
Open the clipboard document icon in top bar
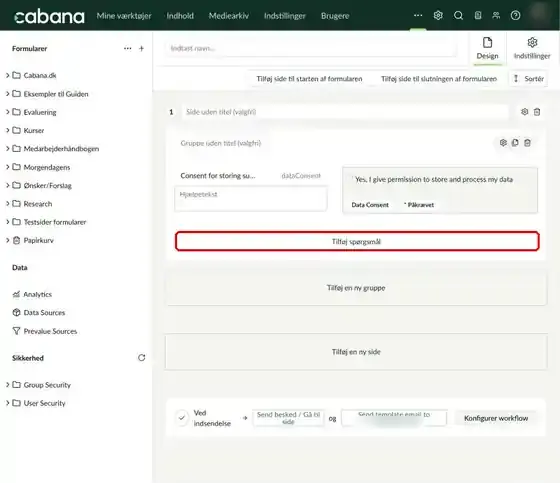[478, 15]
